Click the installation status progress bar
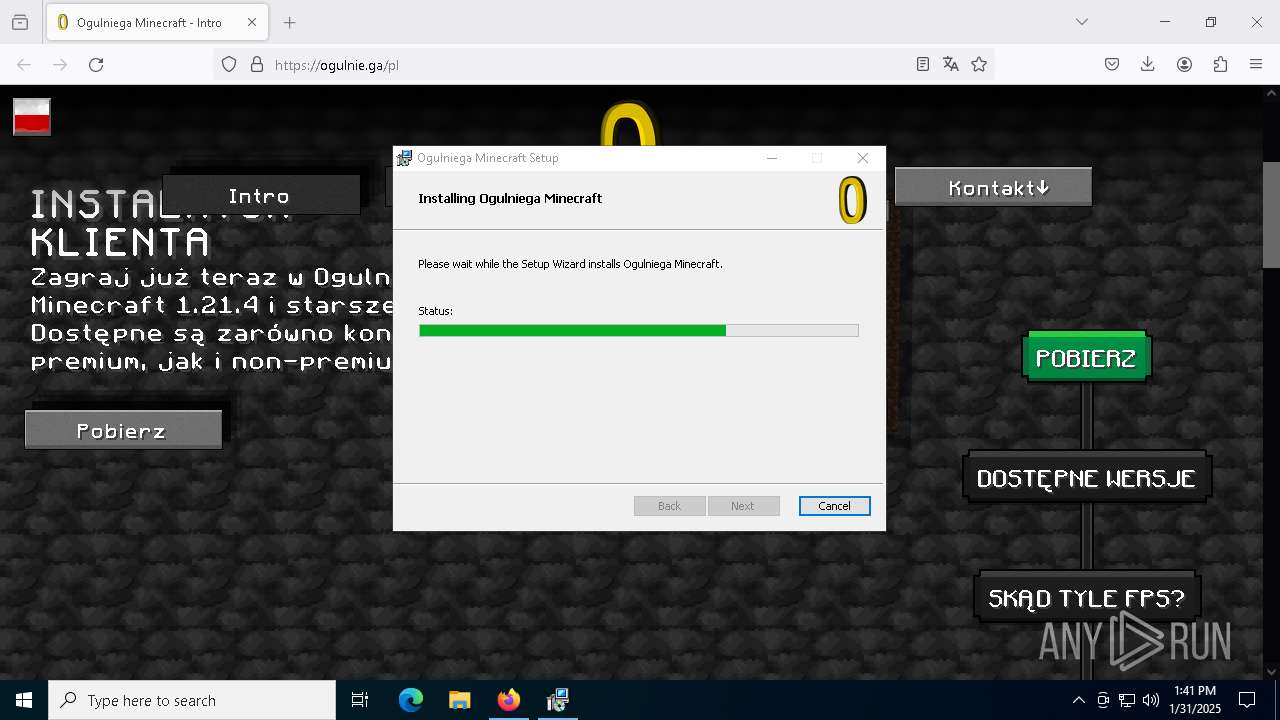Image resolution: width=1280 pixels, height=720 pixels. coord(638,330)
